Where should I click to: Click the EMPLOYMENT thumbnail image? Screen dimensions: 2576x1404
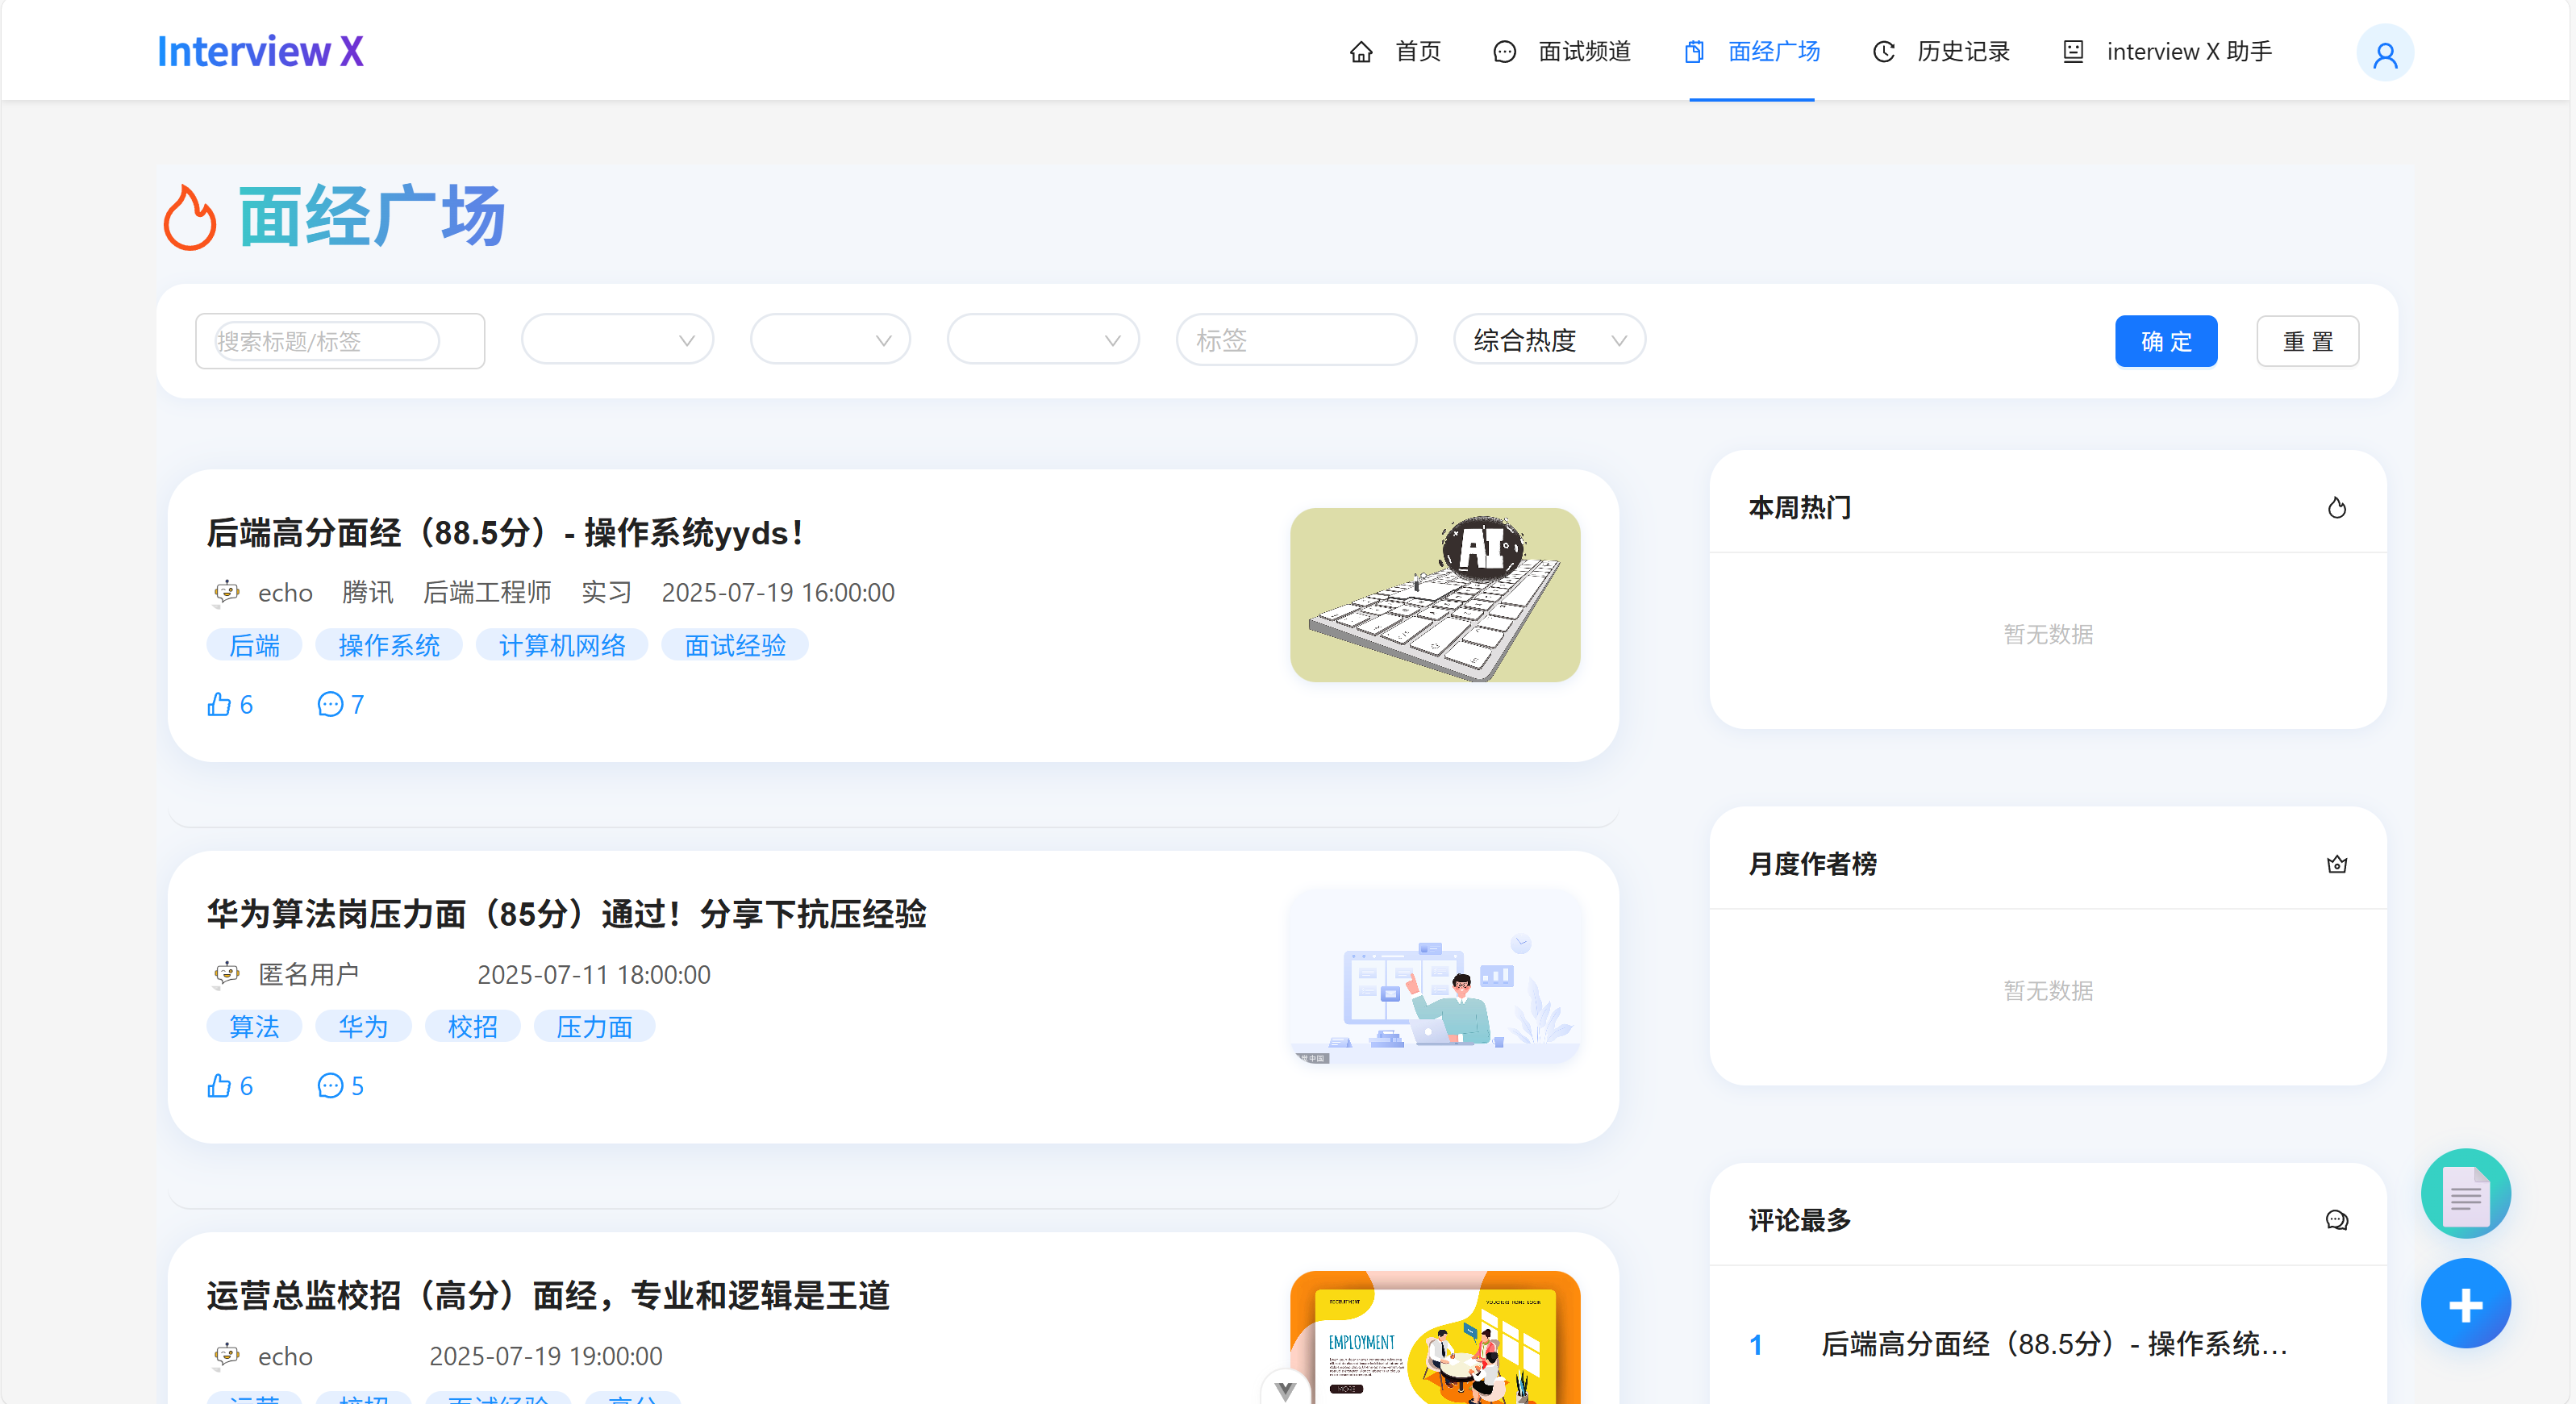(x=1435, y=1337)
